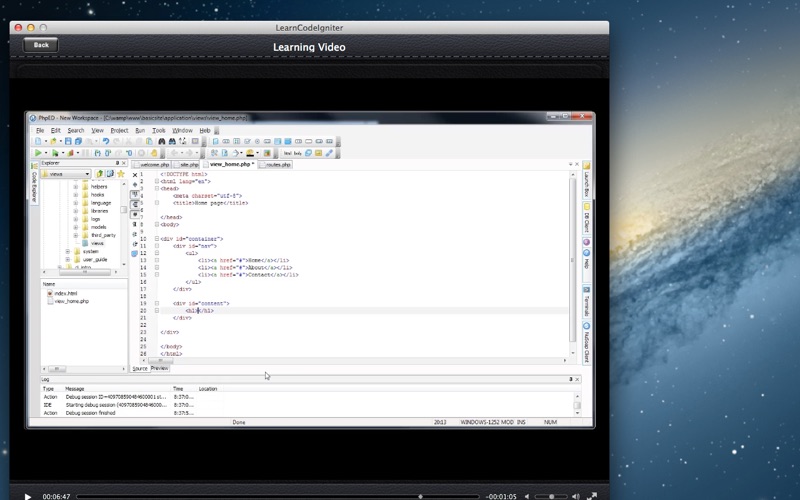Open the Search menu in PhpED
Screen dimensions: 800x500
76,131
